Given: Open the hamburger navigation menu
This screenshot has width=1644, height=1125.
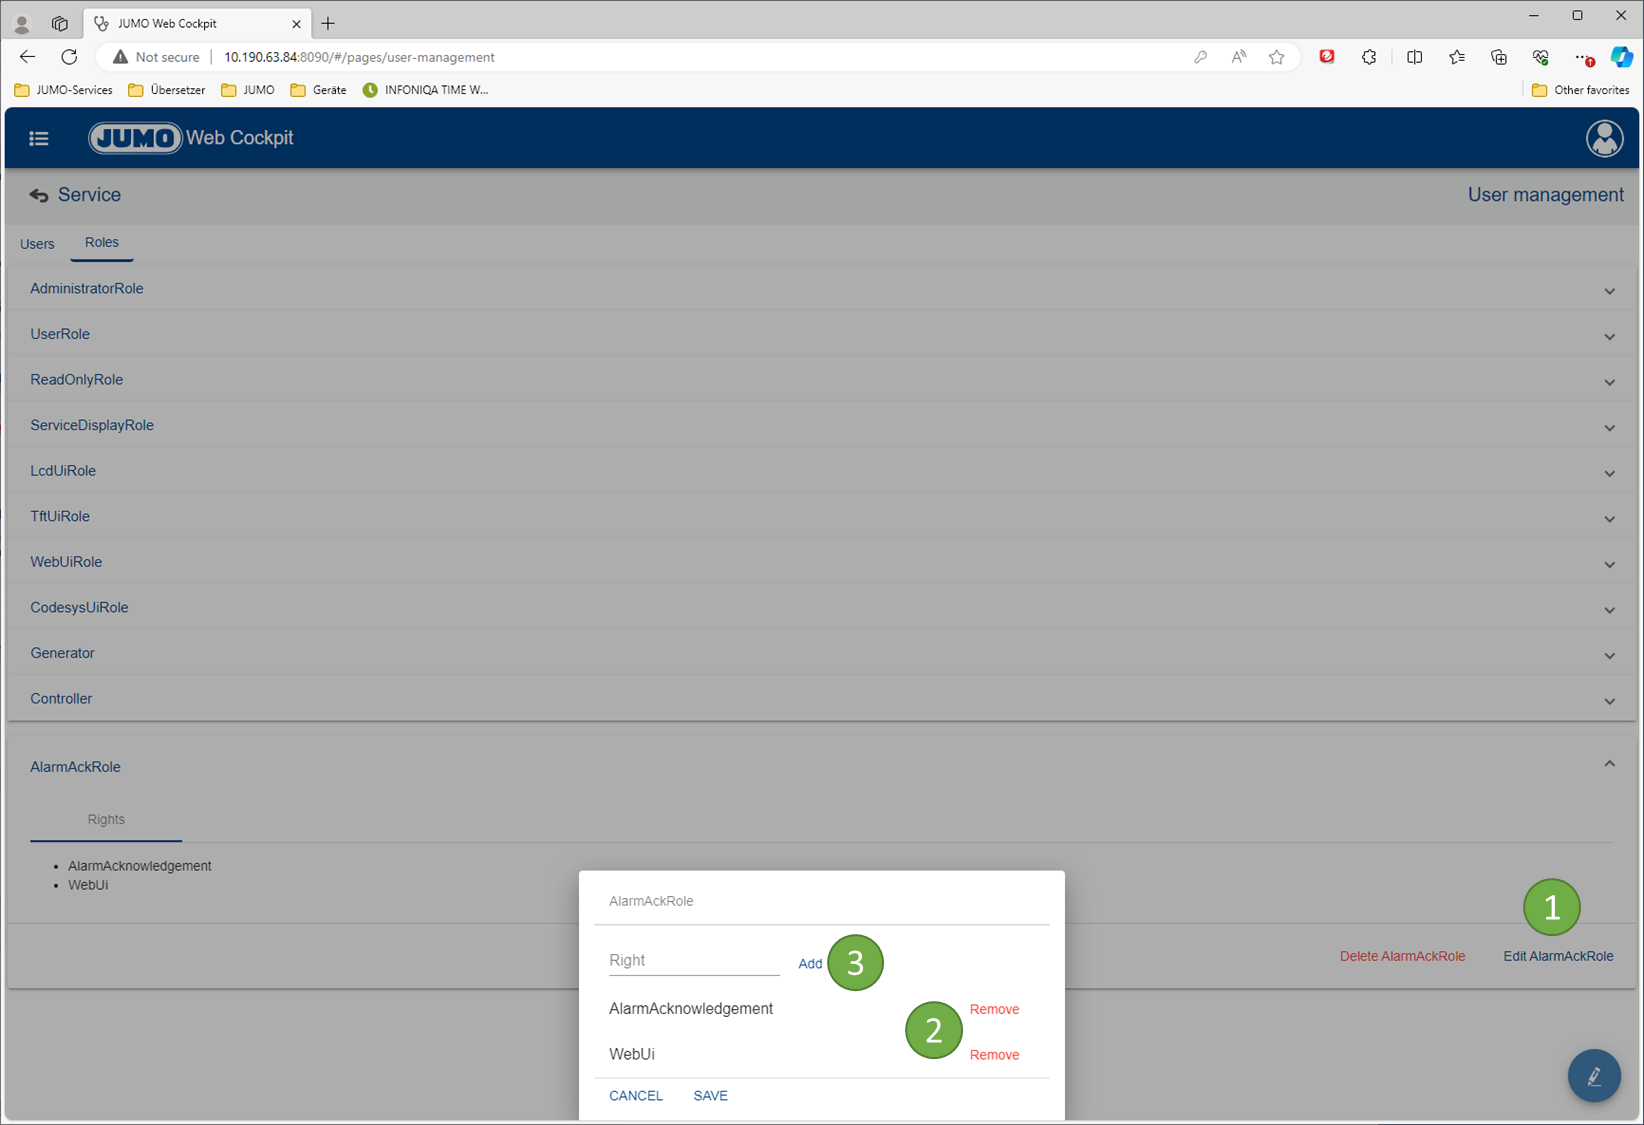Looking at the screenshot, I should click(39, 139).
